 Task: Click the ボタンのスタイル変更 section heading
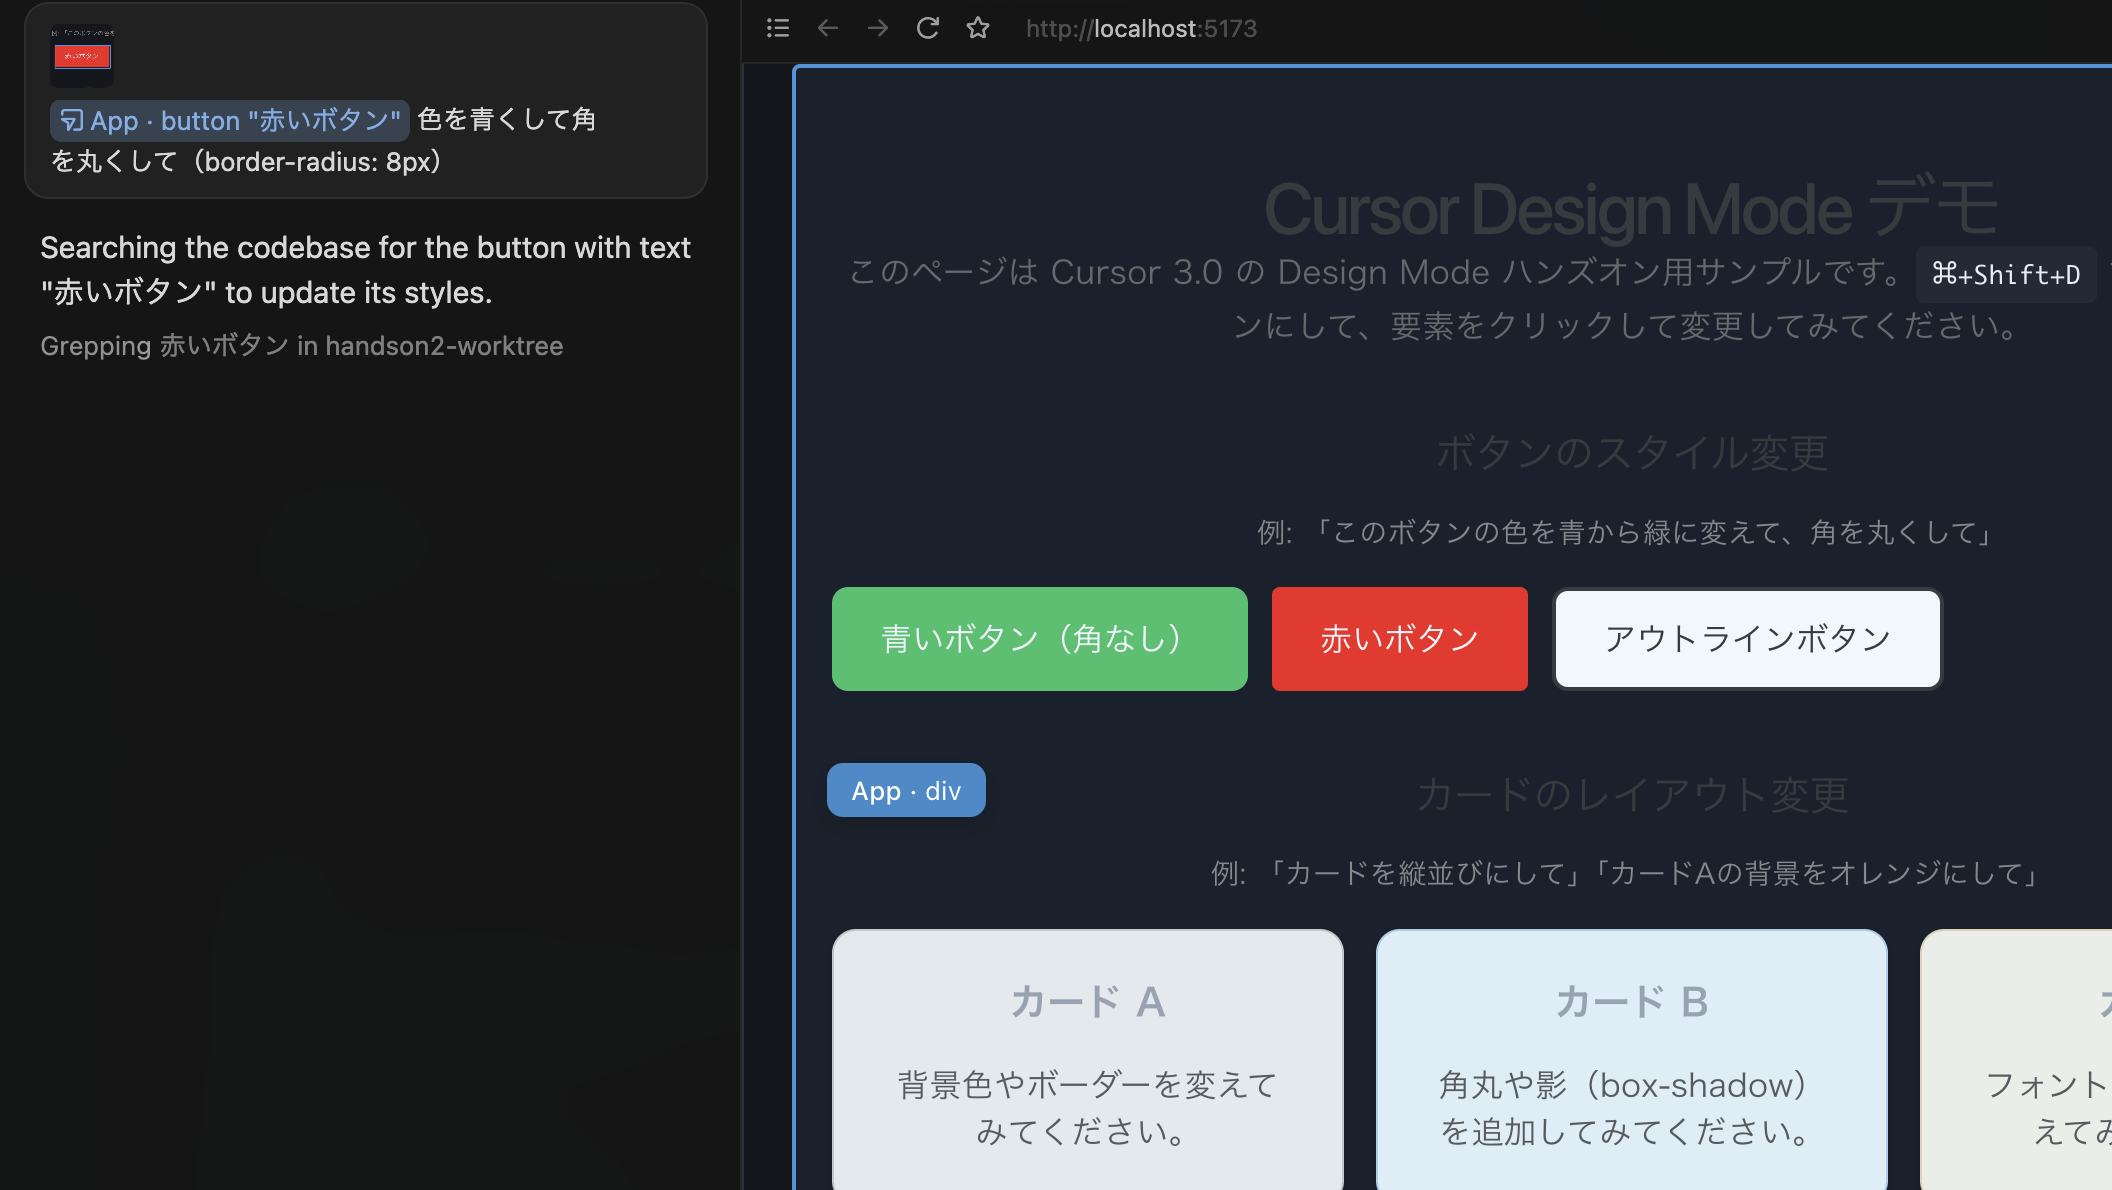(1631, 452)
